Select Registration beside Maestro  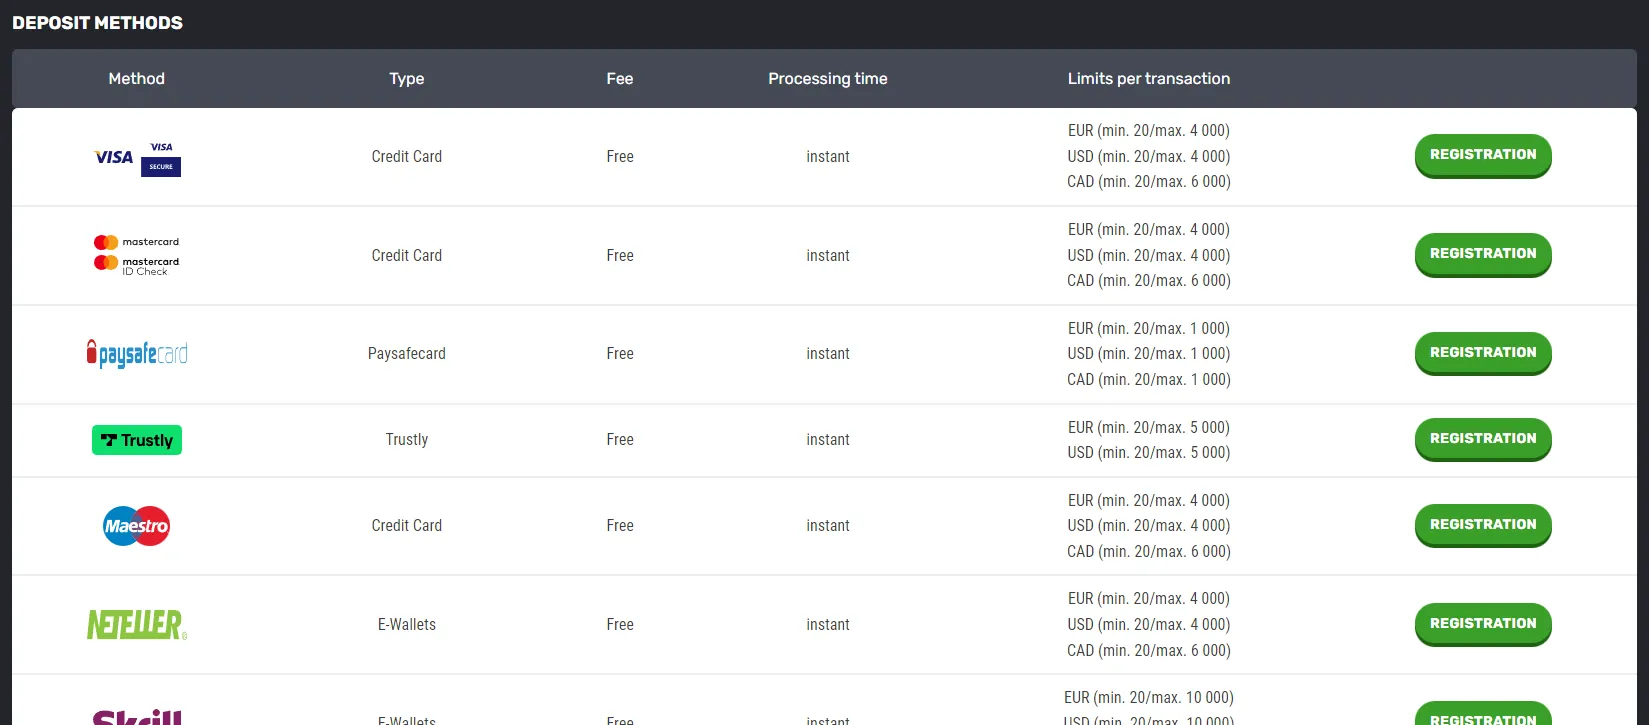pyautogui.click(x=1483, y=525)
